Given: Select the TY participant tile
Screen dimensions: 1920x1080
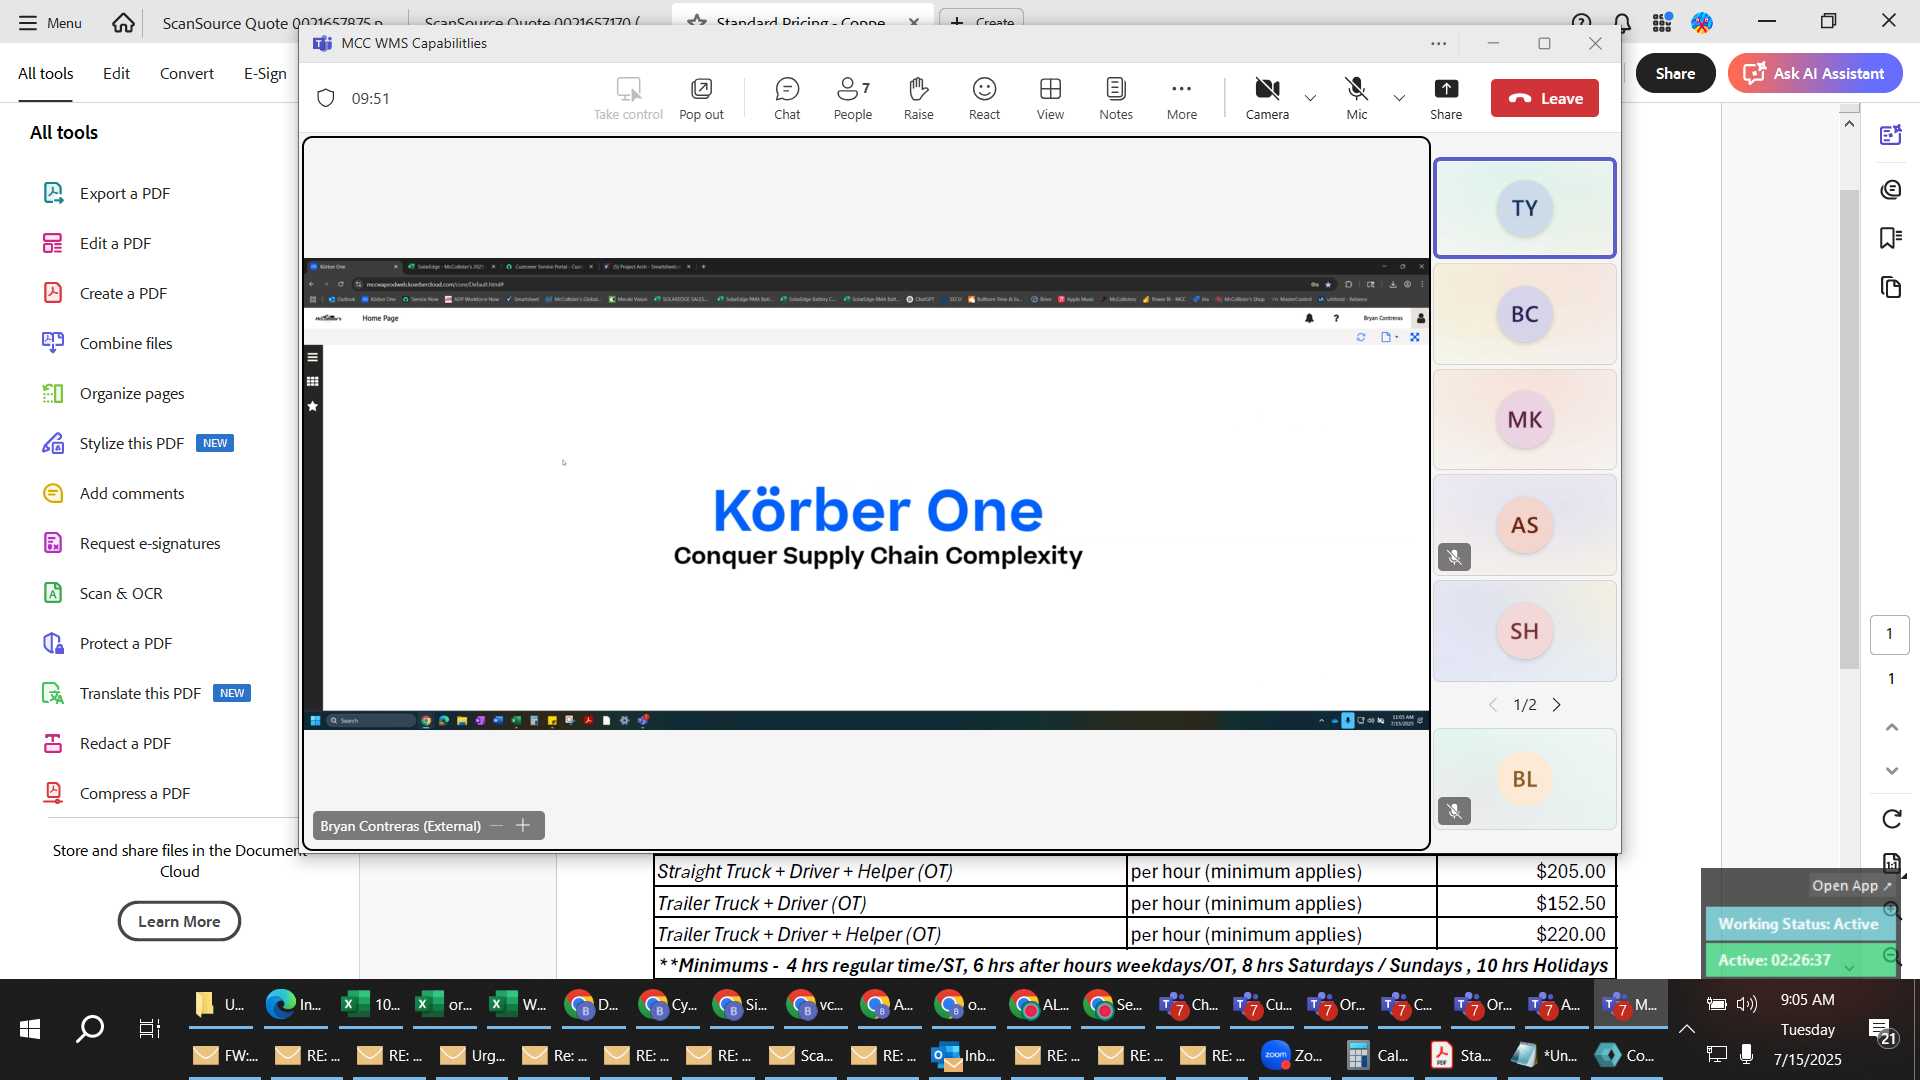Looking at the screenshot, I should 1524,208.
